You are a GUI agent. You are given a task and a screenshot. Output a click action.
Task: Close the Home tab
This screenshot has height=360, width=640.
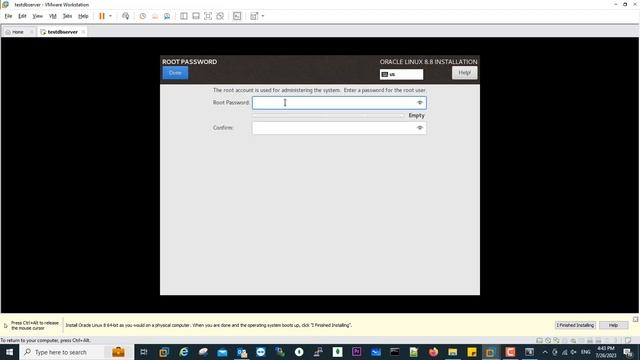coord(31,32)
